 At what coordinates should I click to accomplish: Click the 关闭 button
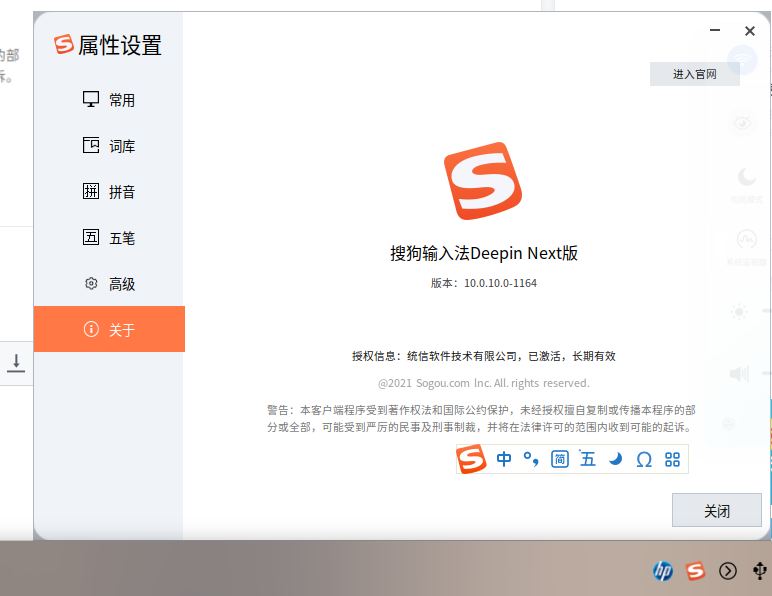[716, 510]
